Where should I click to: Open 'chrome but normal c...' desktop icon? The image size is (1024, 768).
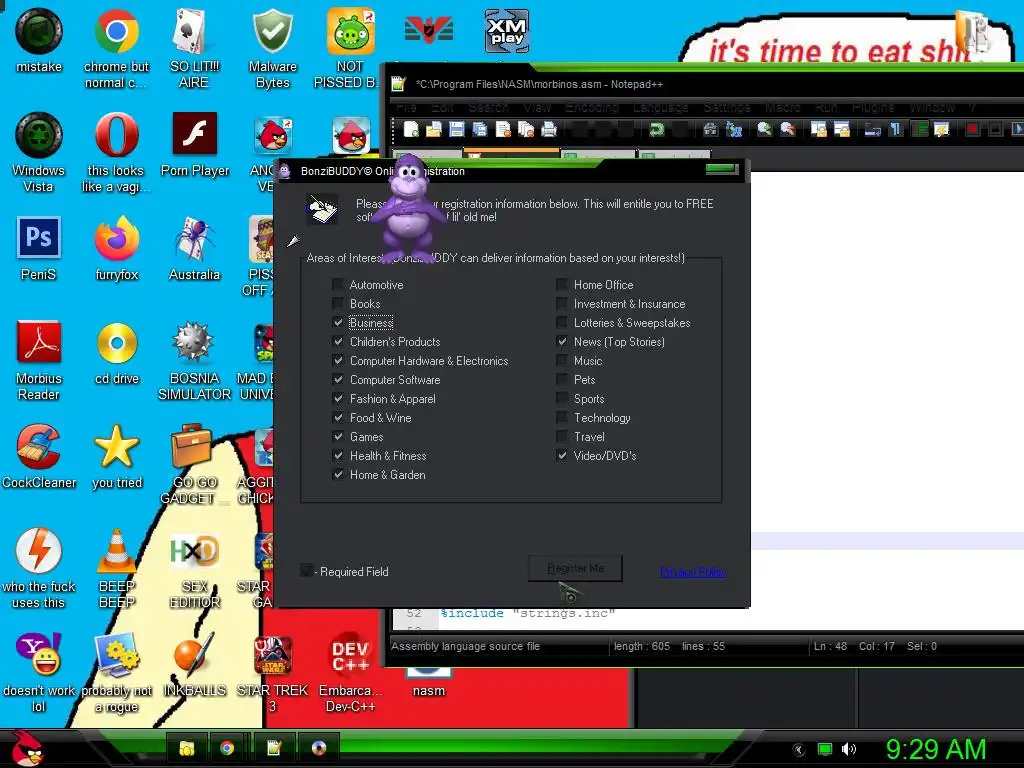click(116, 49)
